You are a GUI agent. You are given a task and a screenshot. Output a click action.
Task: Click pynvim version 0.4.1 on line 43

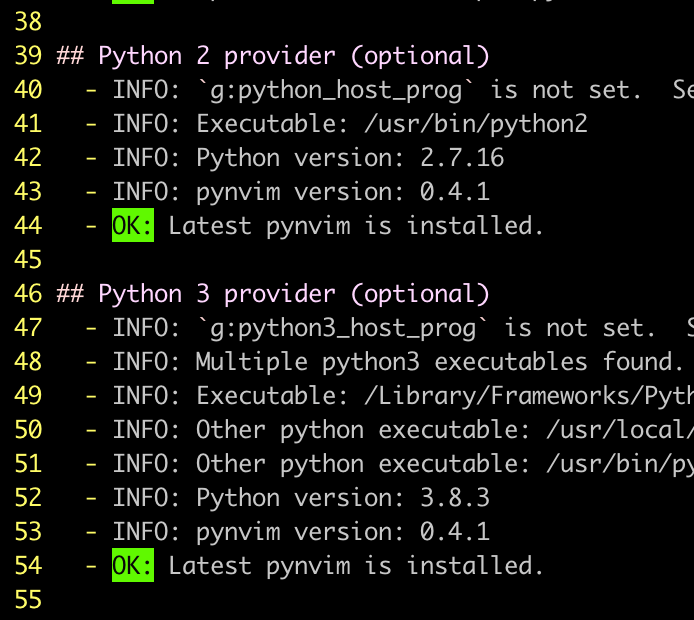[x=343, y=193]
